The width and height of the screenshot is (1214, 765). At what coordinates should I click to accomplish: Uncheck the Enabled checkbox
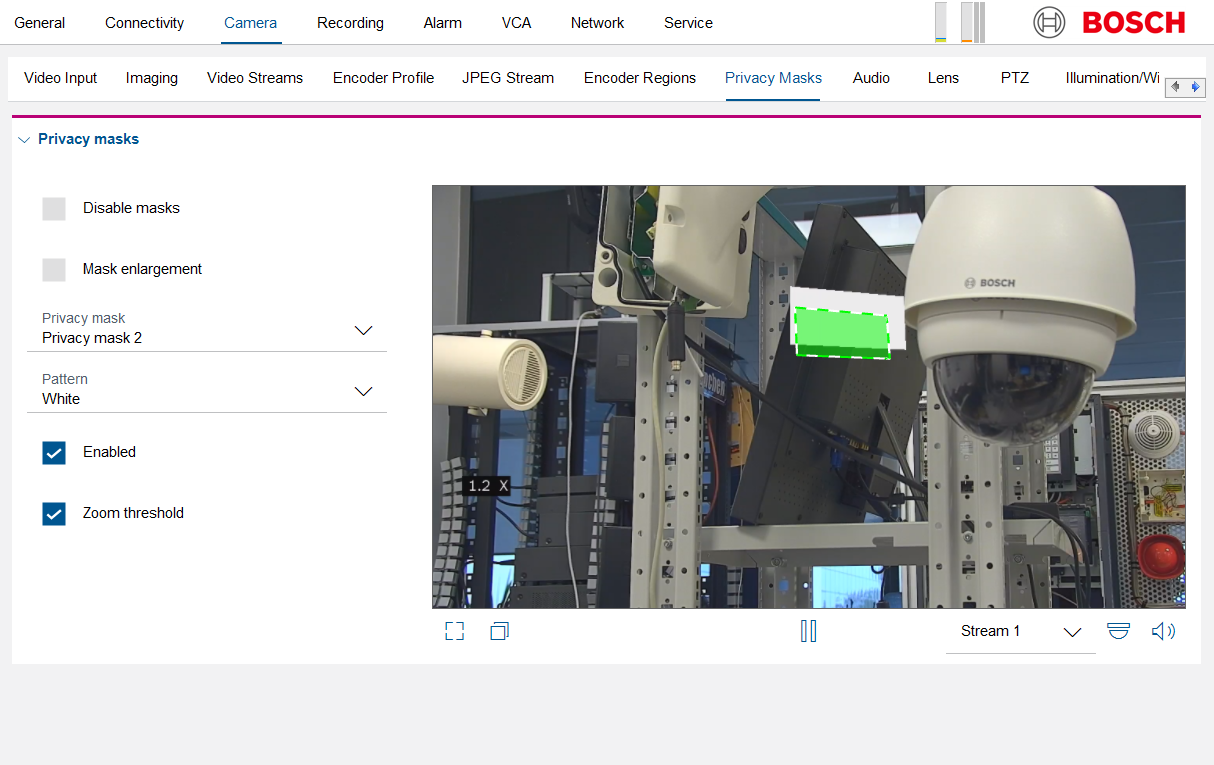[x=54, y=452]
